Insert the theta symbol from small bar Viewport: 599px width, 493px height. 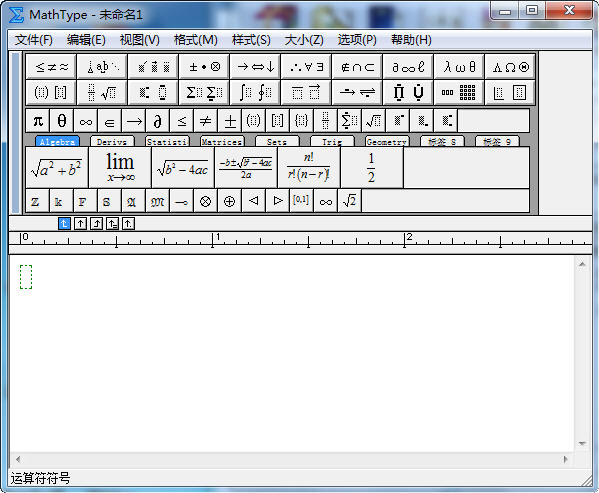(x=62, y=121)
